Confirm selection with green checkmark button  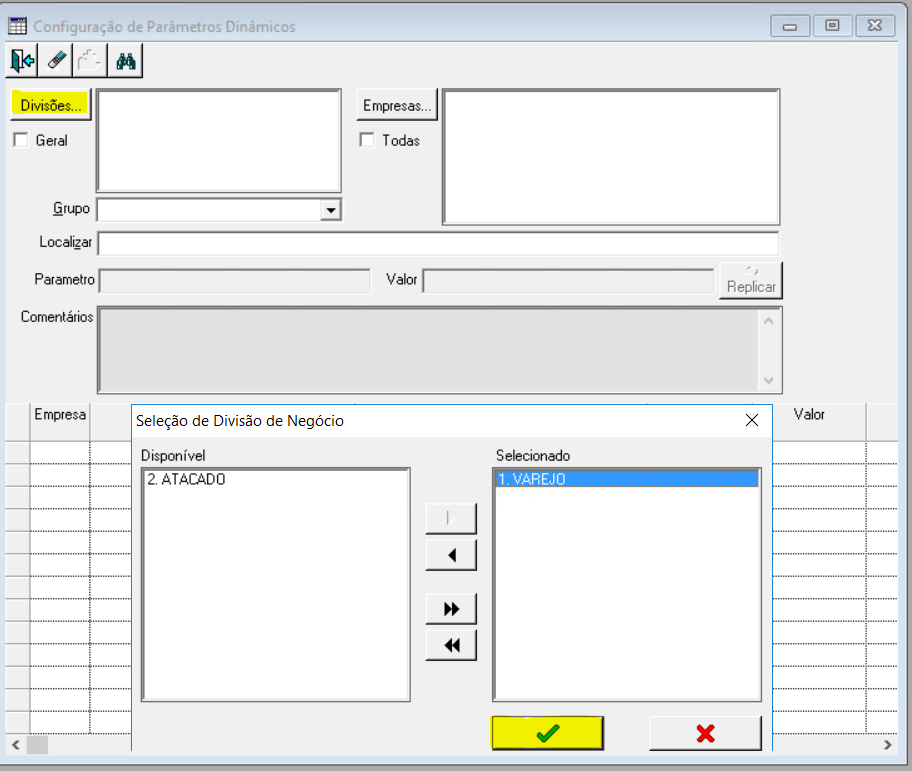point(547,733)
